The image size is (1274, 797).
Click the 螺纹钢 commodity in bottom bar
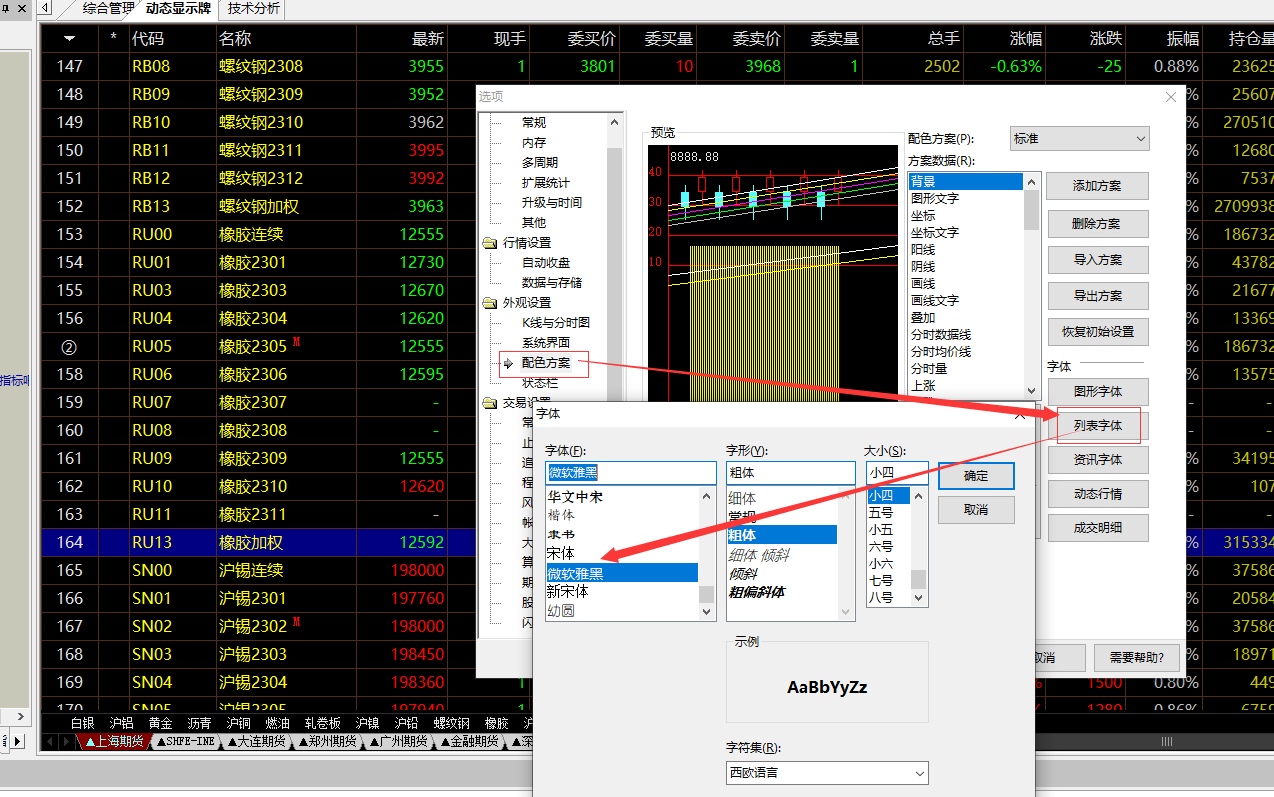point(451,723)
